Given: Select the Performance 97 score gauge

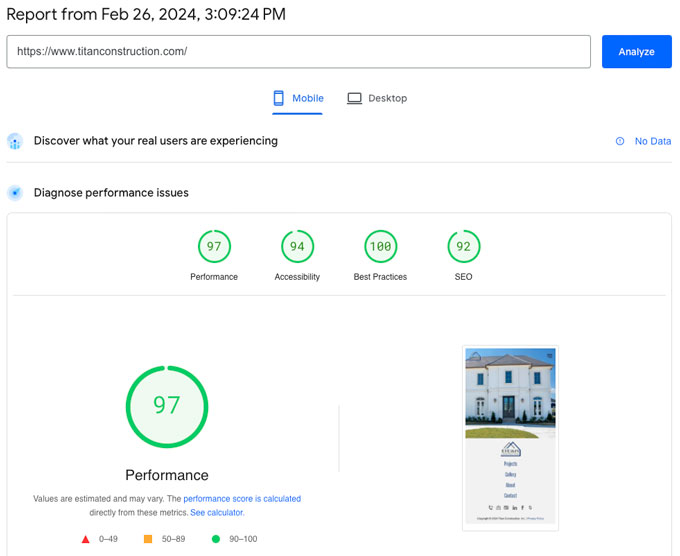Looking at the screenshot, I should (214, 246).
